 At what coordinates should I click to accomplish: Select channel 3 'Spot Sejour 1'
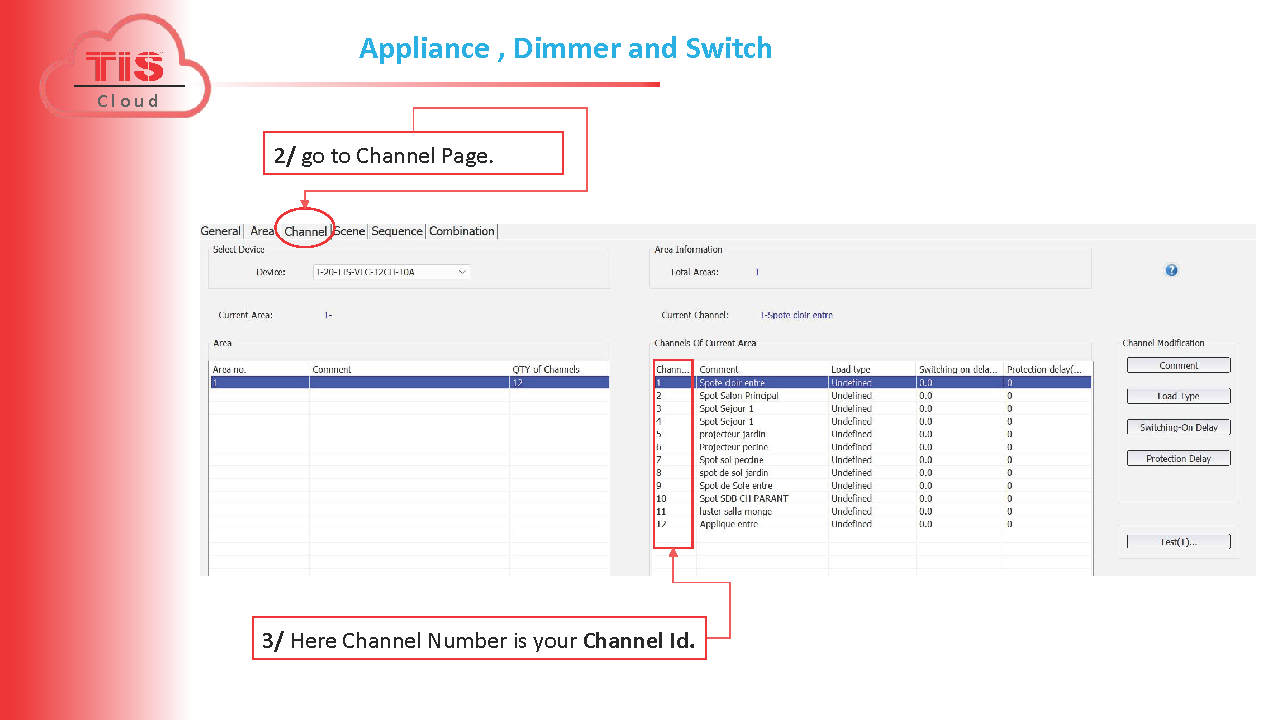click(872, 408)
